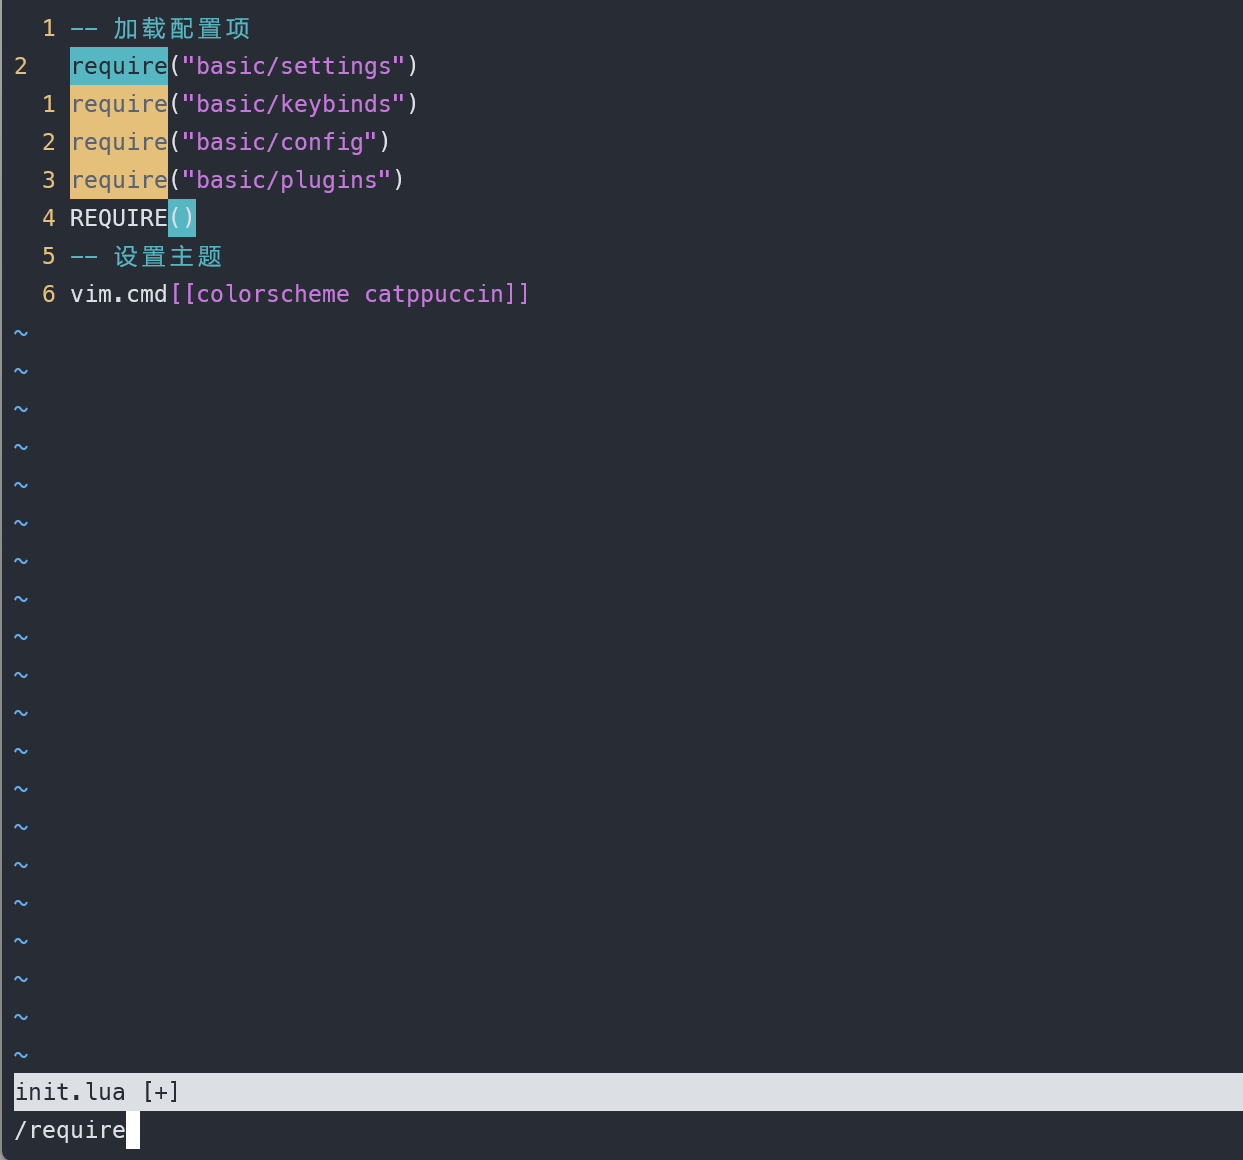Click relative line number 4 in the gutter

(48, 218)
